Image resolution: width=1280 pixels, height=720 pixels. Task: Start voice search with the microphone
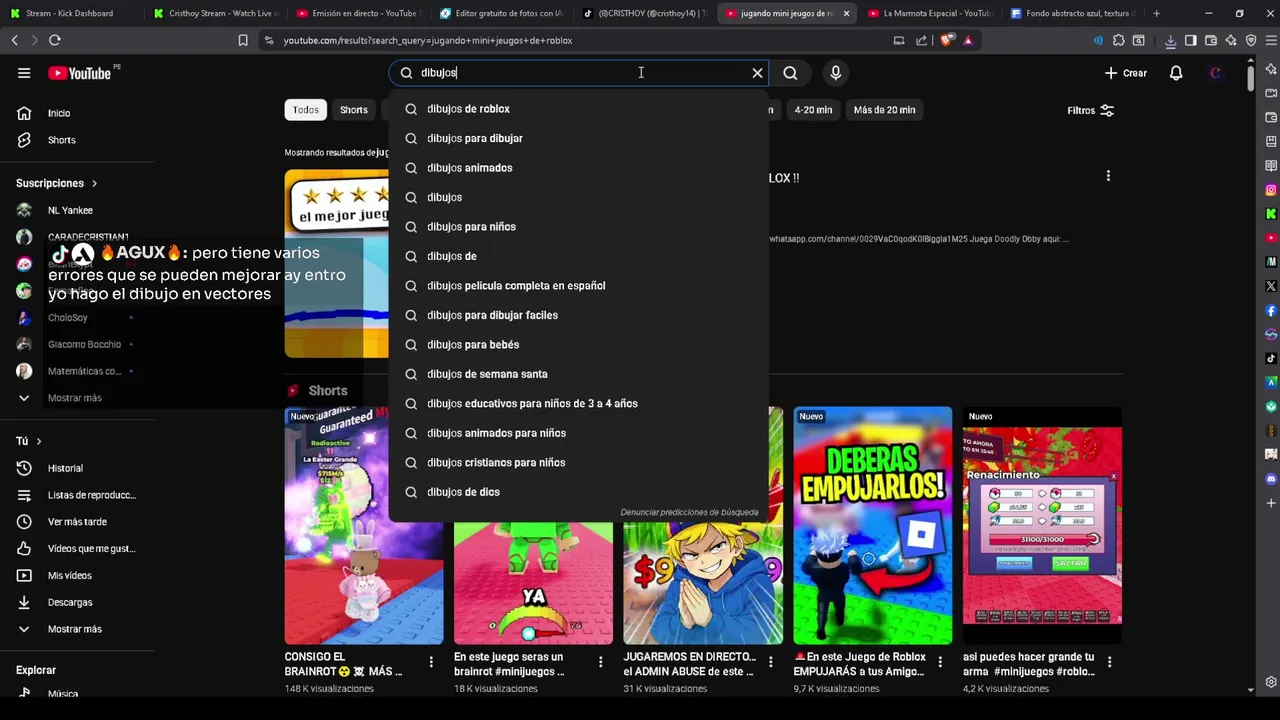point(836,73)
